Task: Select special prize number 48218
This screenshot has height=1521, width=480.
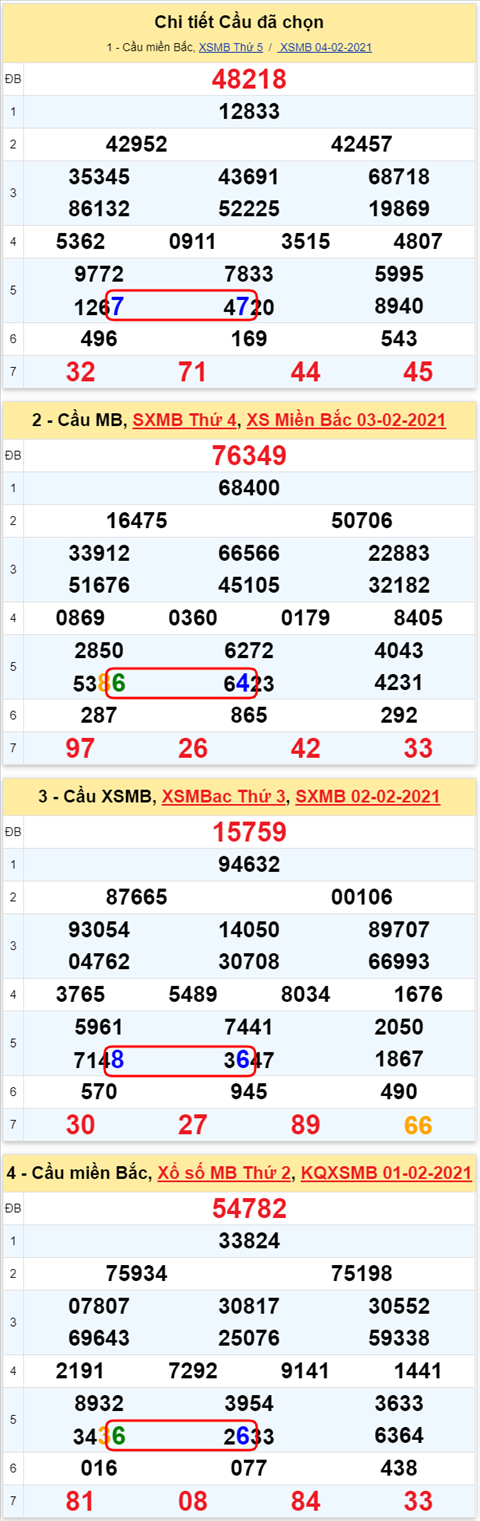Action: (249, 80)
